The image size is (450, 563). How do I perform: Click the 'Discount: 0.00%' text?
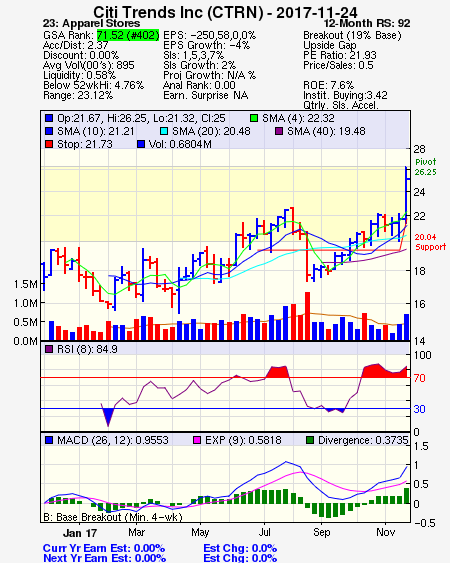pos(81,55)
